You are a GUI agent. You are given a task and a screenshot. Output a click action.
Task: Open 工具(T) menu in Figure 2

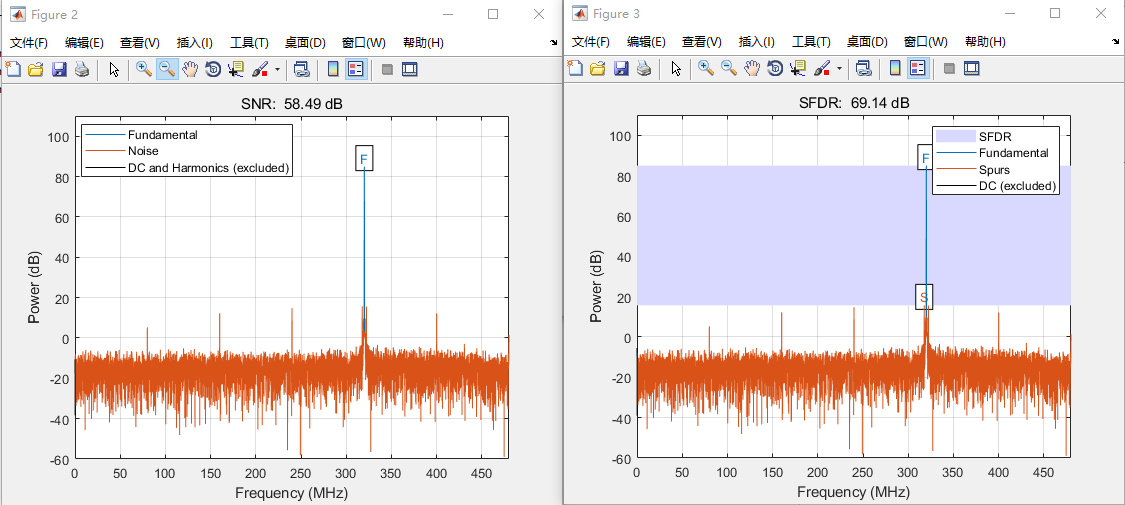click(249, 42)
